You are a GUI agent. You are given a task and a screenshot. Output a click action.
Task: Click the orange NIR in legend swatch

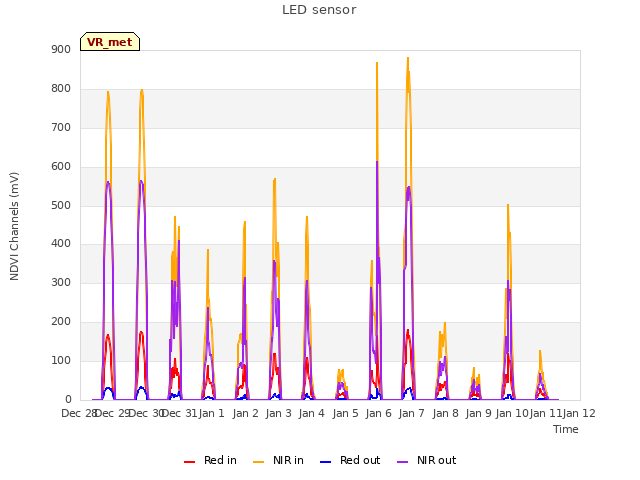[x=258, y=462]
